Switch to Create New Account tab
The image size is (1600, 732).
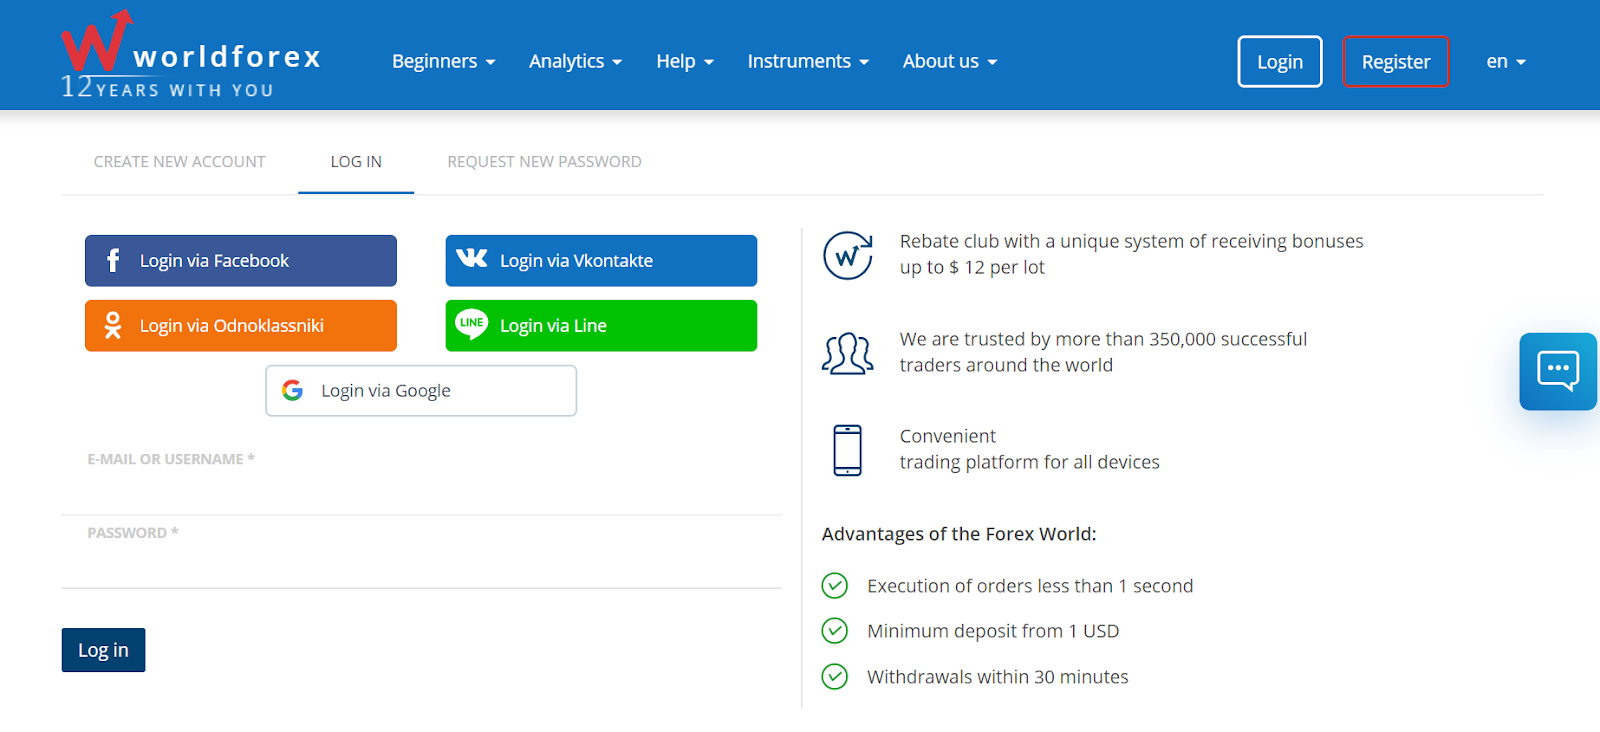(180, 162)
